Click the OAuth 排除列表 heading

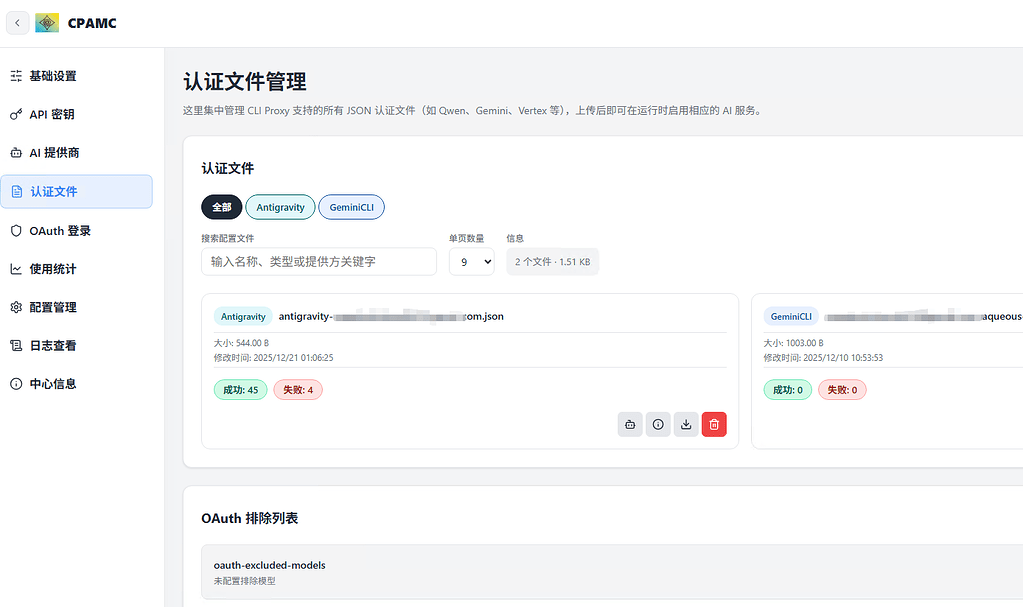(250, 518)
